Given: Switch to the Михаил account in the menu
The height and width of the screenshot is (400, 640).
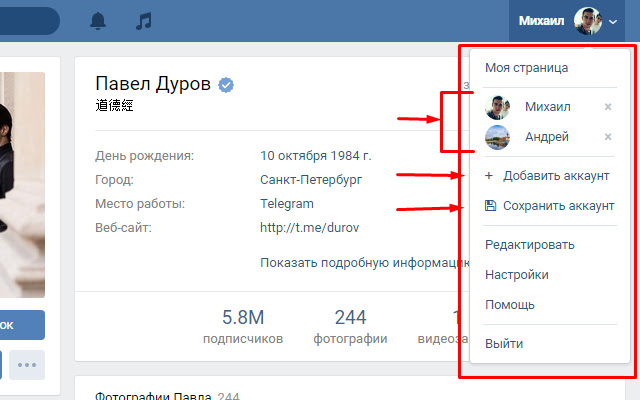Looking at the screenshot, I should point(547,107).
